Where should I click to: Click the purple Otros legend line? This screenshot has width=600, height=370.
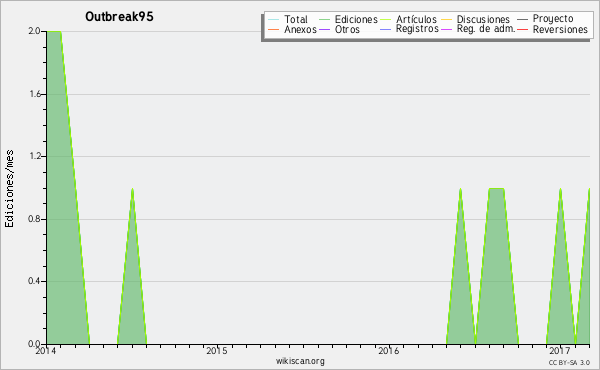pos(324,29)
